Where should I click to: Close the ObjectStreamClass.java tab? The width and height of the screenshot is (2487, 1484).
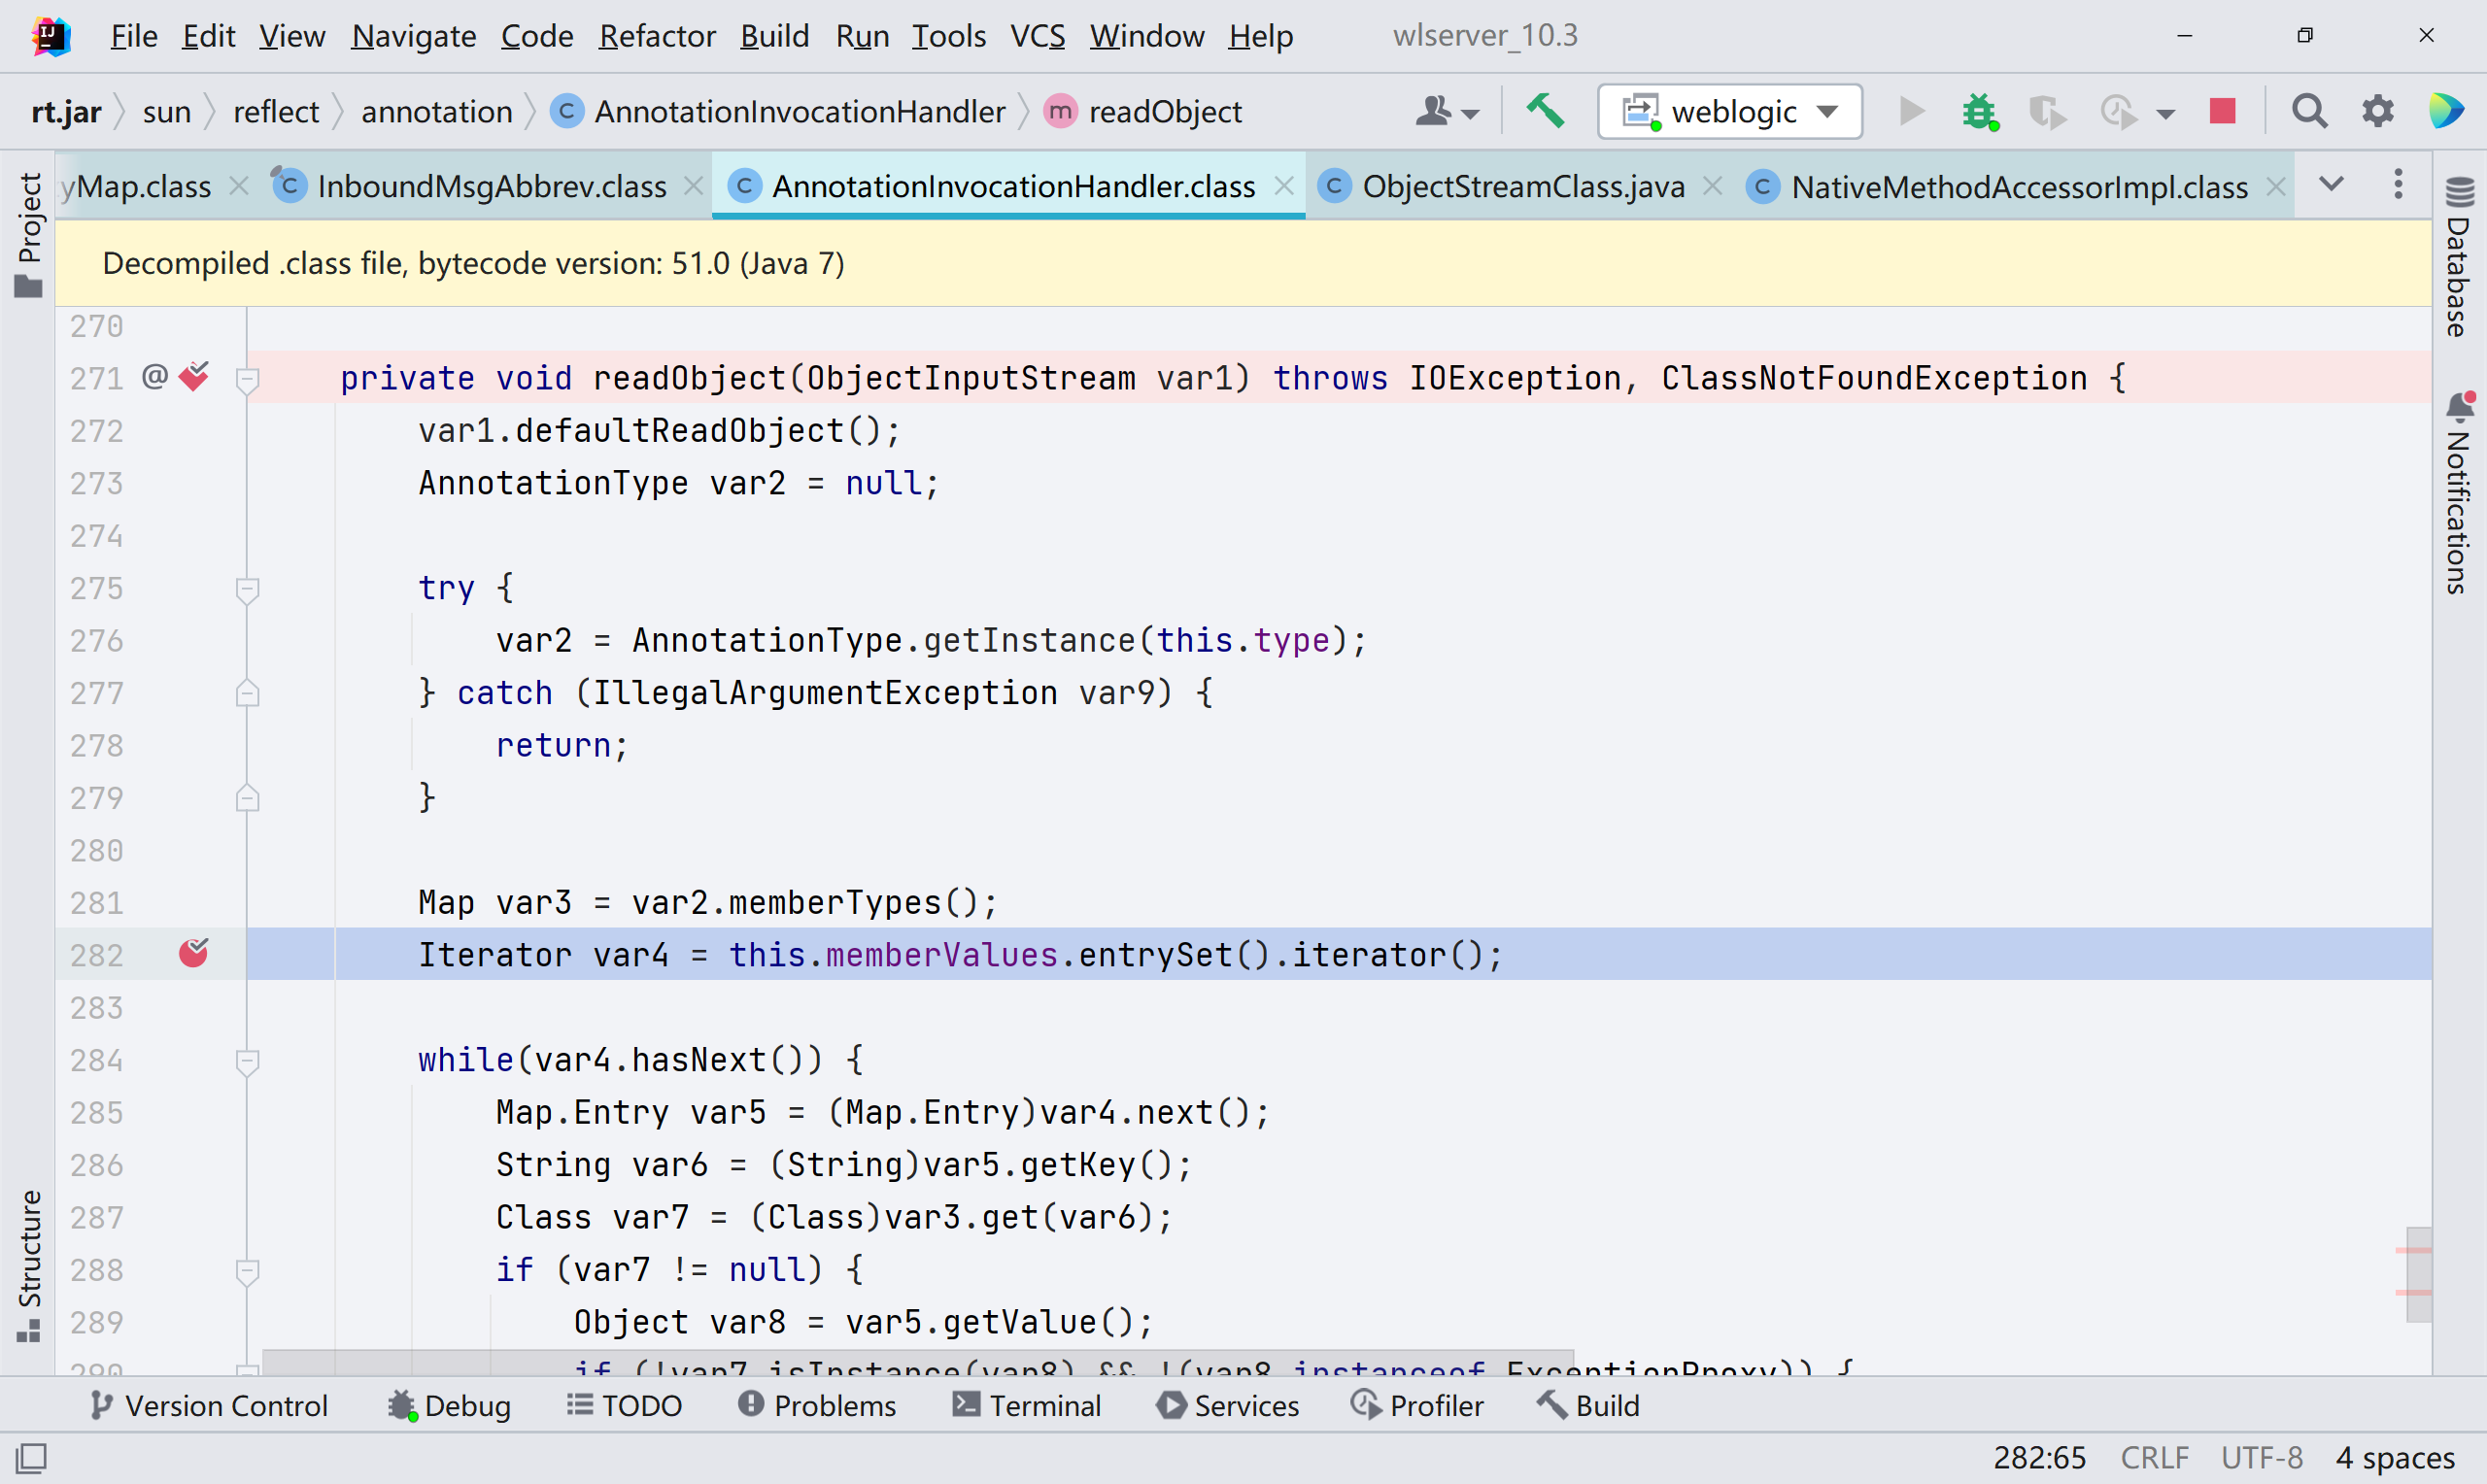click(1712, 186)
